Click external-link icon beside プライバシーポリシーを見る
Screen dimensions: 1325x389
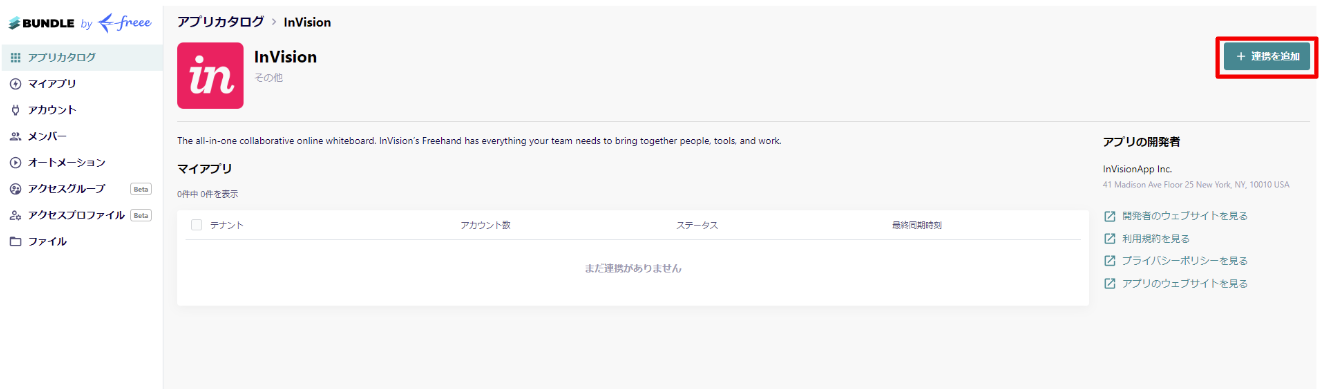[1109, 261]
